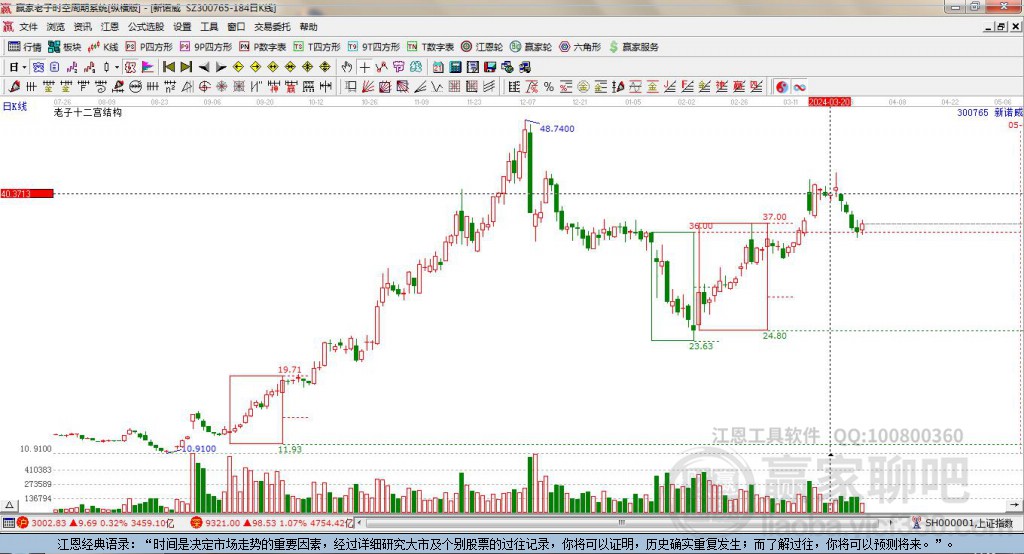This screenshot has width=1024, height=554.
Task: Open the red-blue taiji yin-yang tool
Action: pyautogui.click(x=781, y=87)
